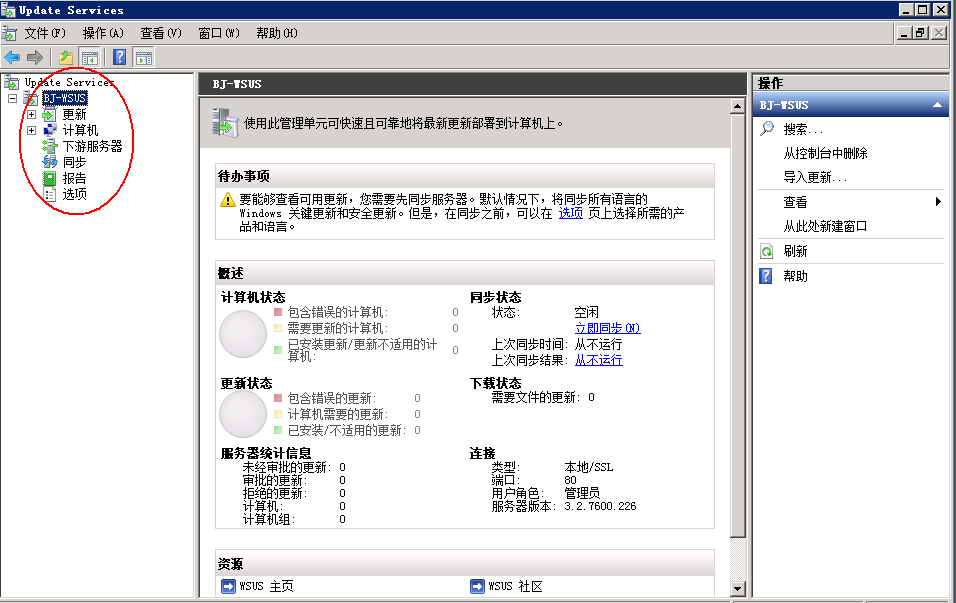This screenshot has height=603, width=956.
Task: Click the Back arrow toolbar icon
Action: tap(12, 58)
